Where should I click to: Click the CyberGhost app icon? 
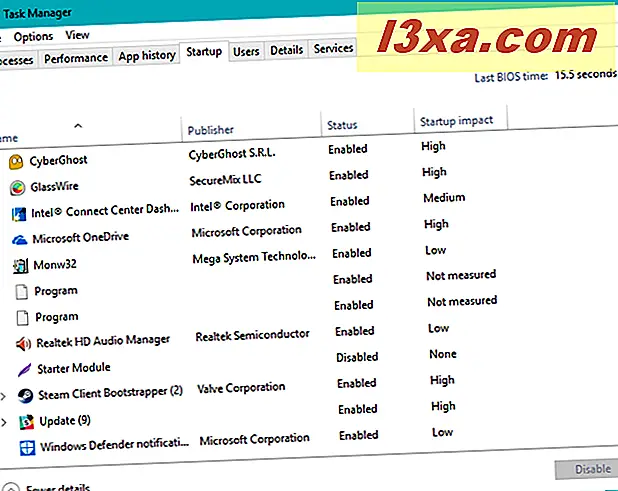click(16, 162)
